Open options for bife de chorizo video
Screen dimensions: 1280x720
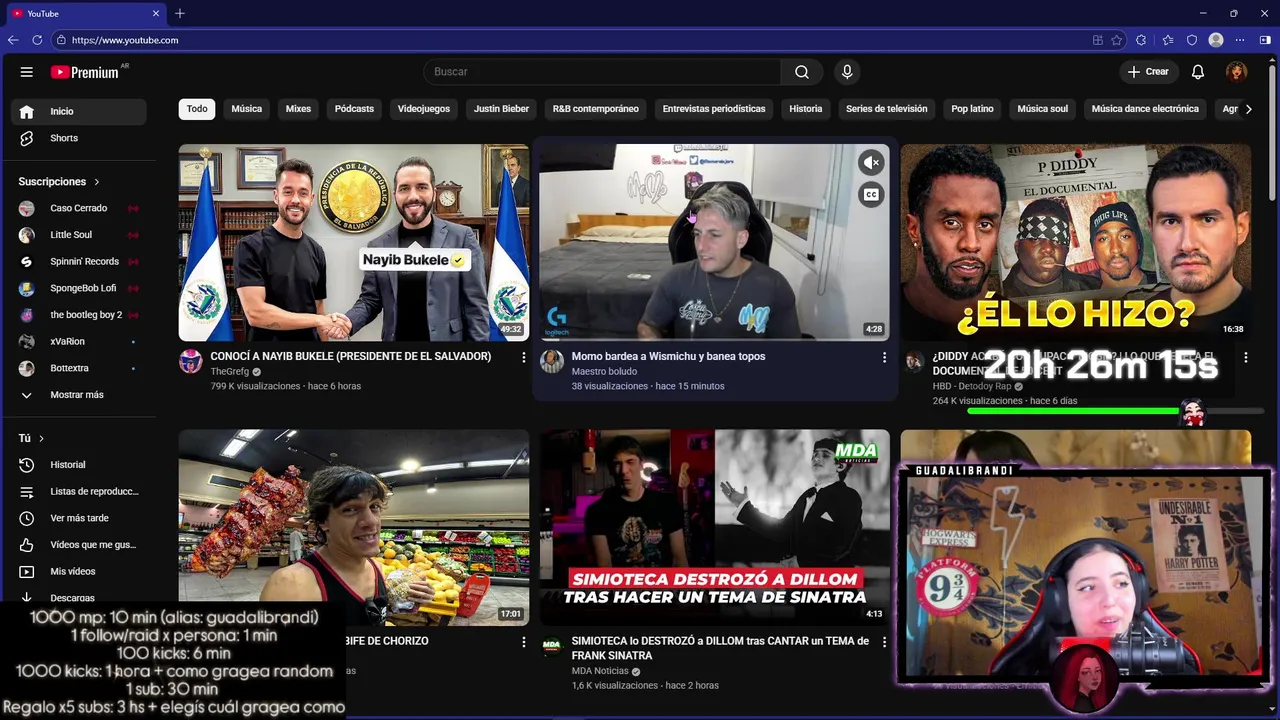click(523, 642)
